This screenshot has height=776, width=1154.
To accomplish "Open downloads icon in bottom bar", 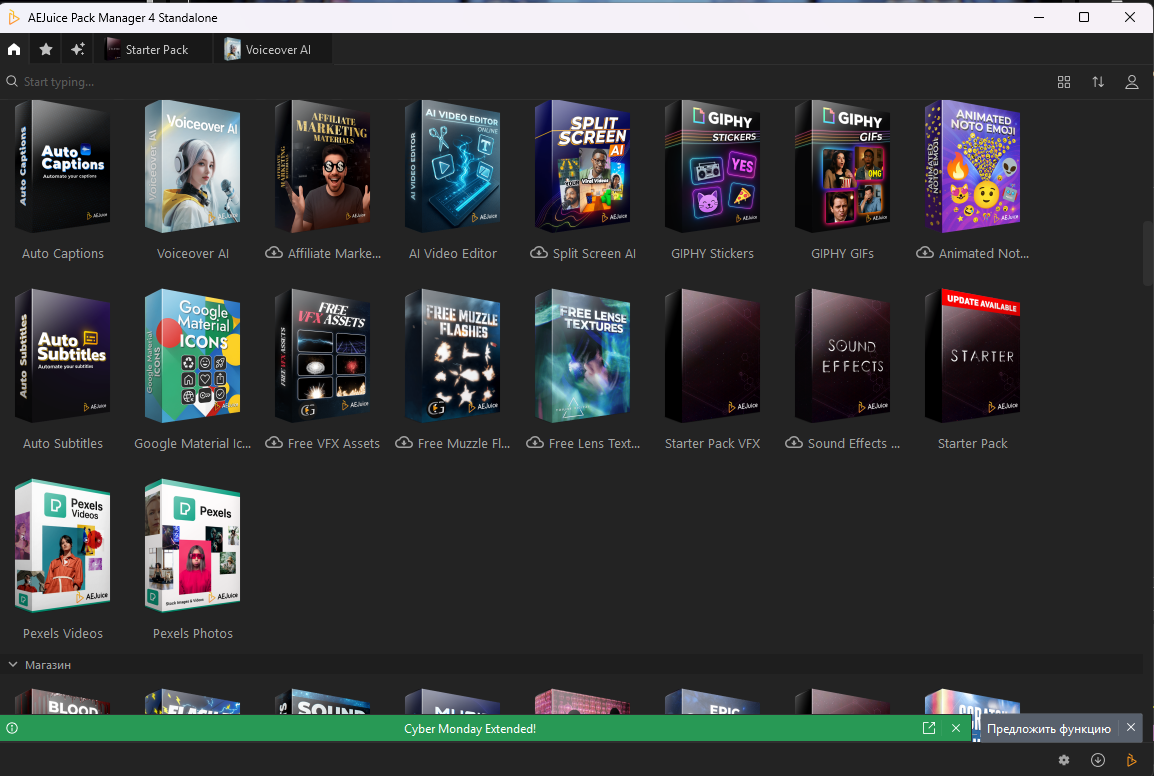I will pos(1097,760).
